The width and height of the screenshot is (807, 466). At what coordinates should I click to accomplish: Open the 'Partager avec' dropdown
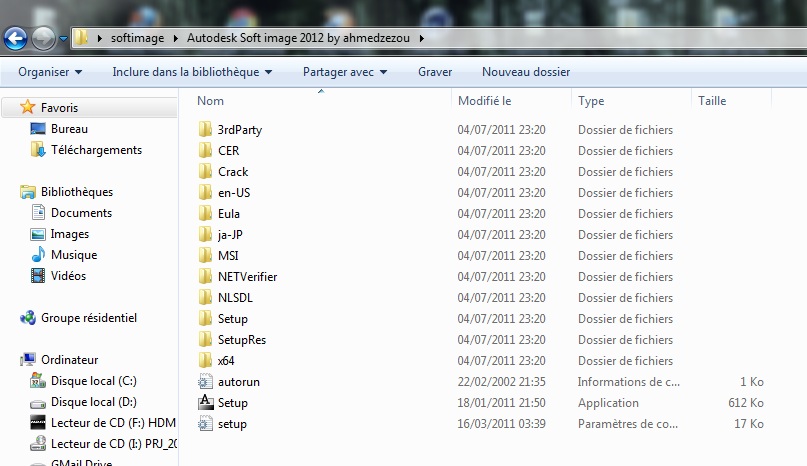pyautogui.click(x=345, y=72)
